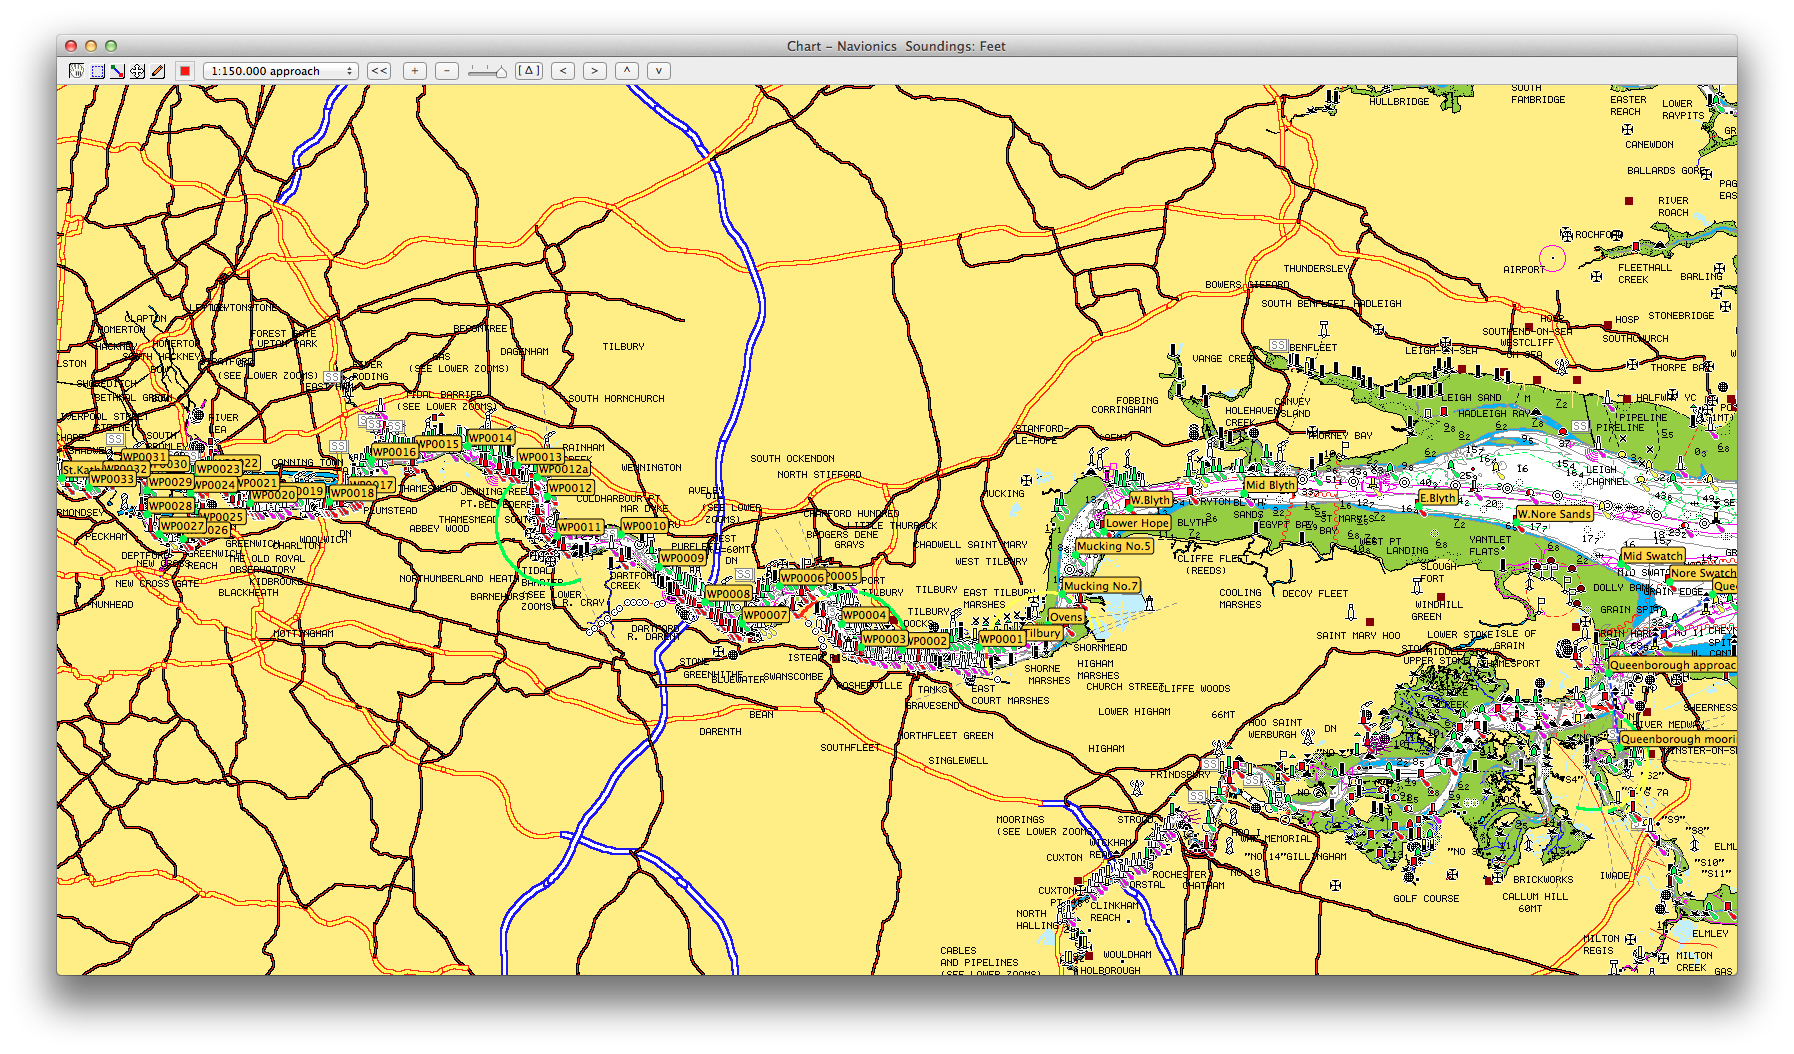The width and height of the screenshot is (1794, 1054).
Task: Click the Lower Hope waypoint label
Action: (x=1137, y=523)
